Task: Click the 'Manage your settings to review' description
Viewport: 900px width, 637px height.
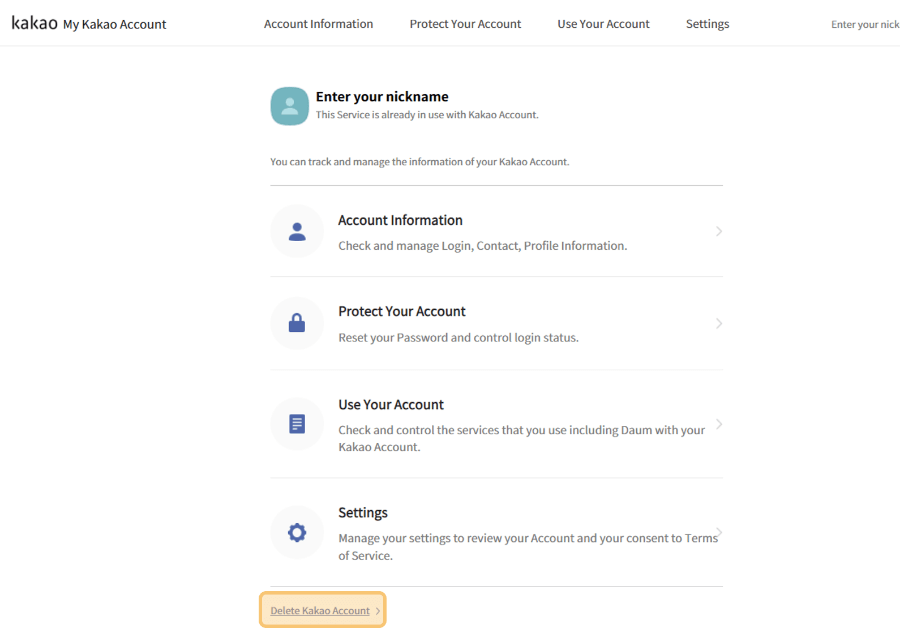Action: coord(528,546)
